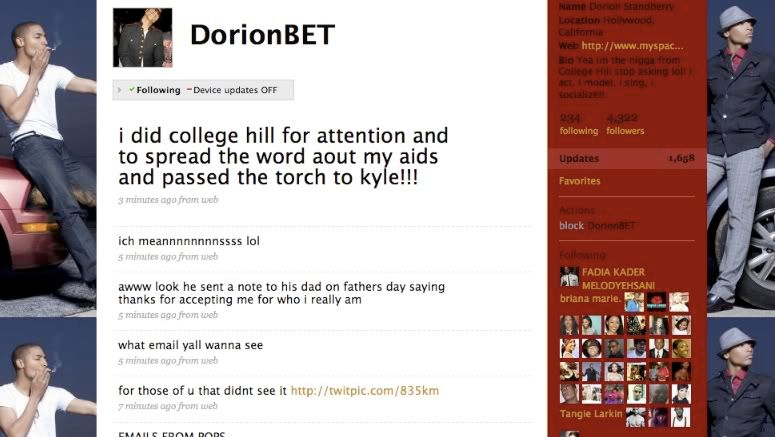Open FADIA KADER avatar icon
The height and width of the screenshot is (437, 775).
[569, 276]
